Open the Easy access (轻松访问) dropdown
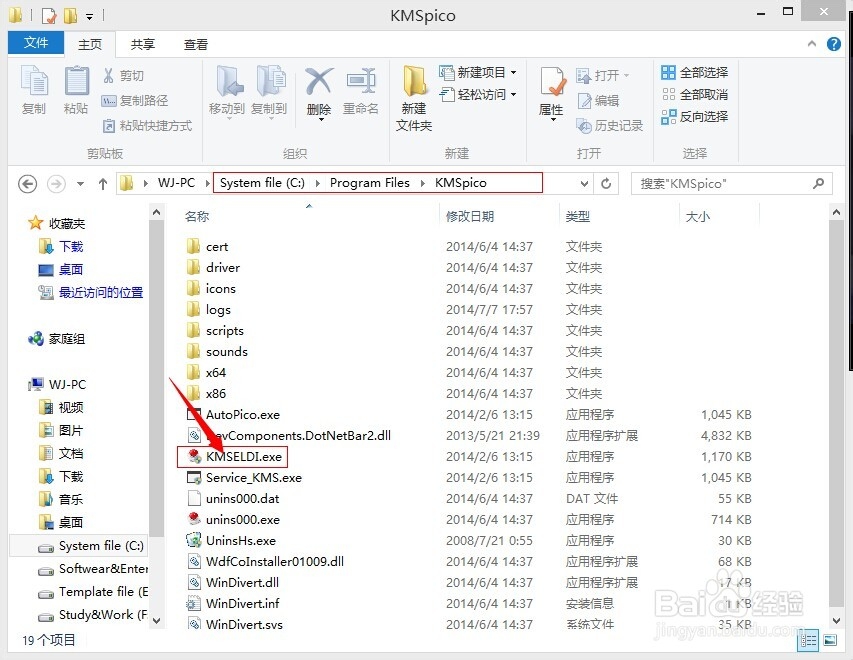 click(478, 94)
